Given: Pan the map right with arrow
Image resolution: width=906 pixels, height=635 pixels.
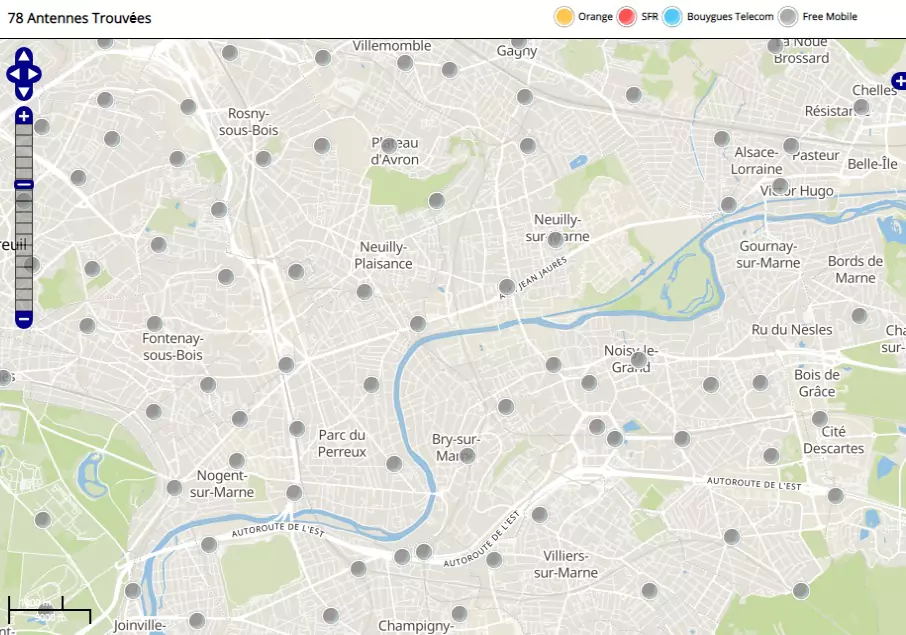Looking at the screenshot, I should click(36, 74).
